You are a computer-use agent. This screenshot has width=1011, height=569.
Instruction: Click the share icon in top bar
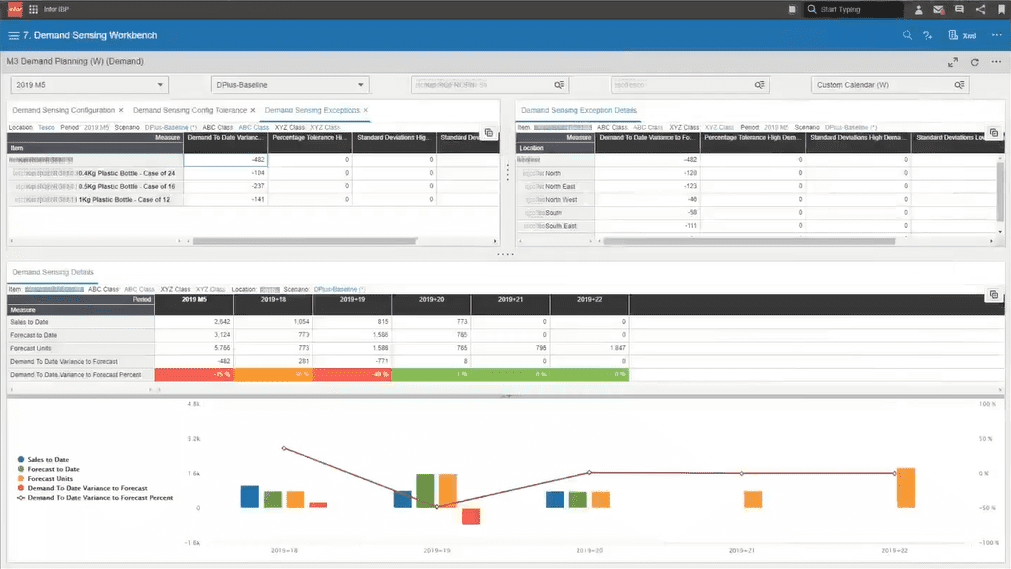pyautogui.click(x=981, y=9)
